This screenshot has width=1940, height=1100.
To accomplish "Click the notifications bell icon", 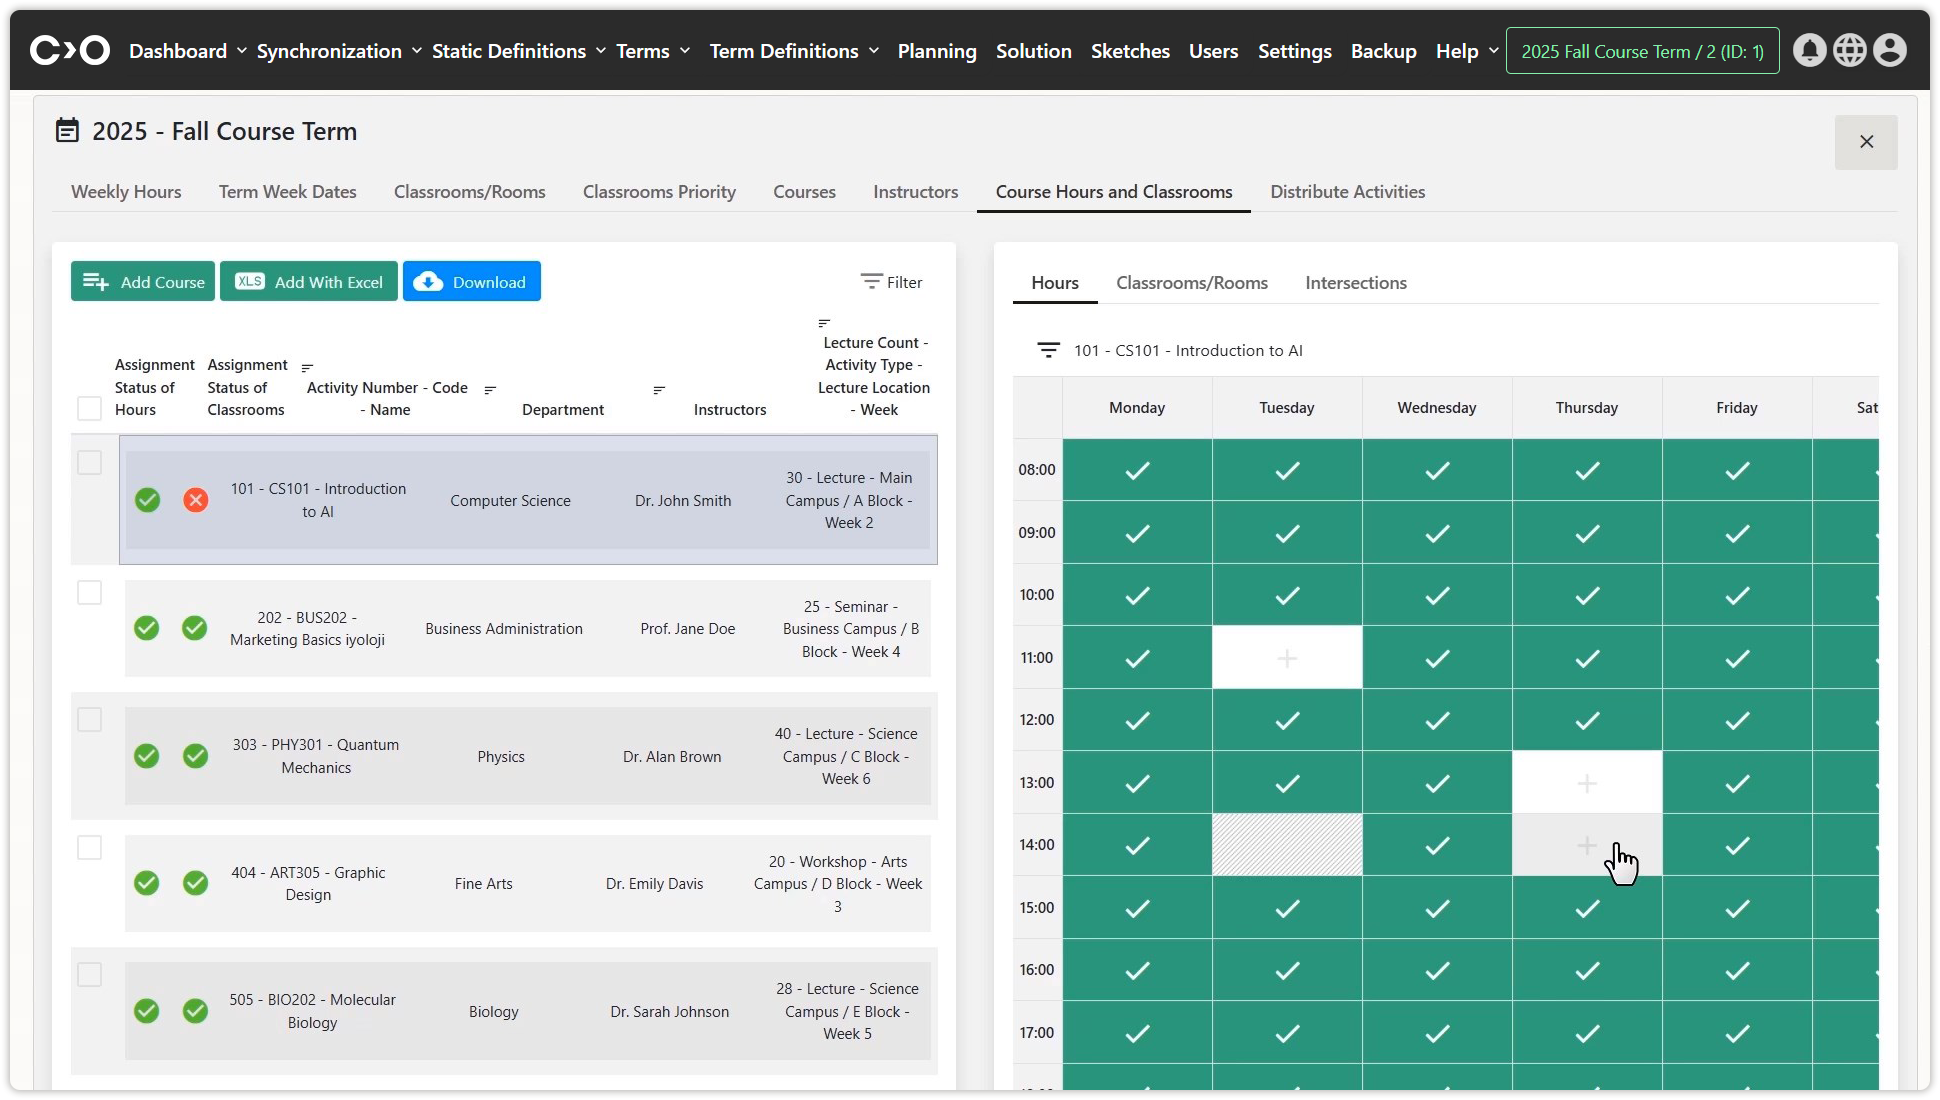I will pyautogui.click(x=1809, y=51).
